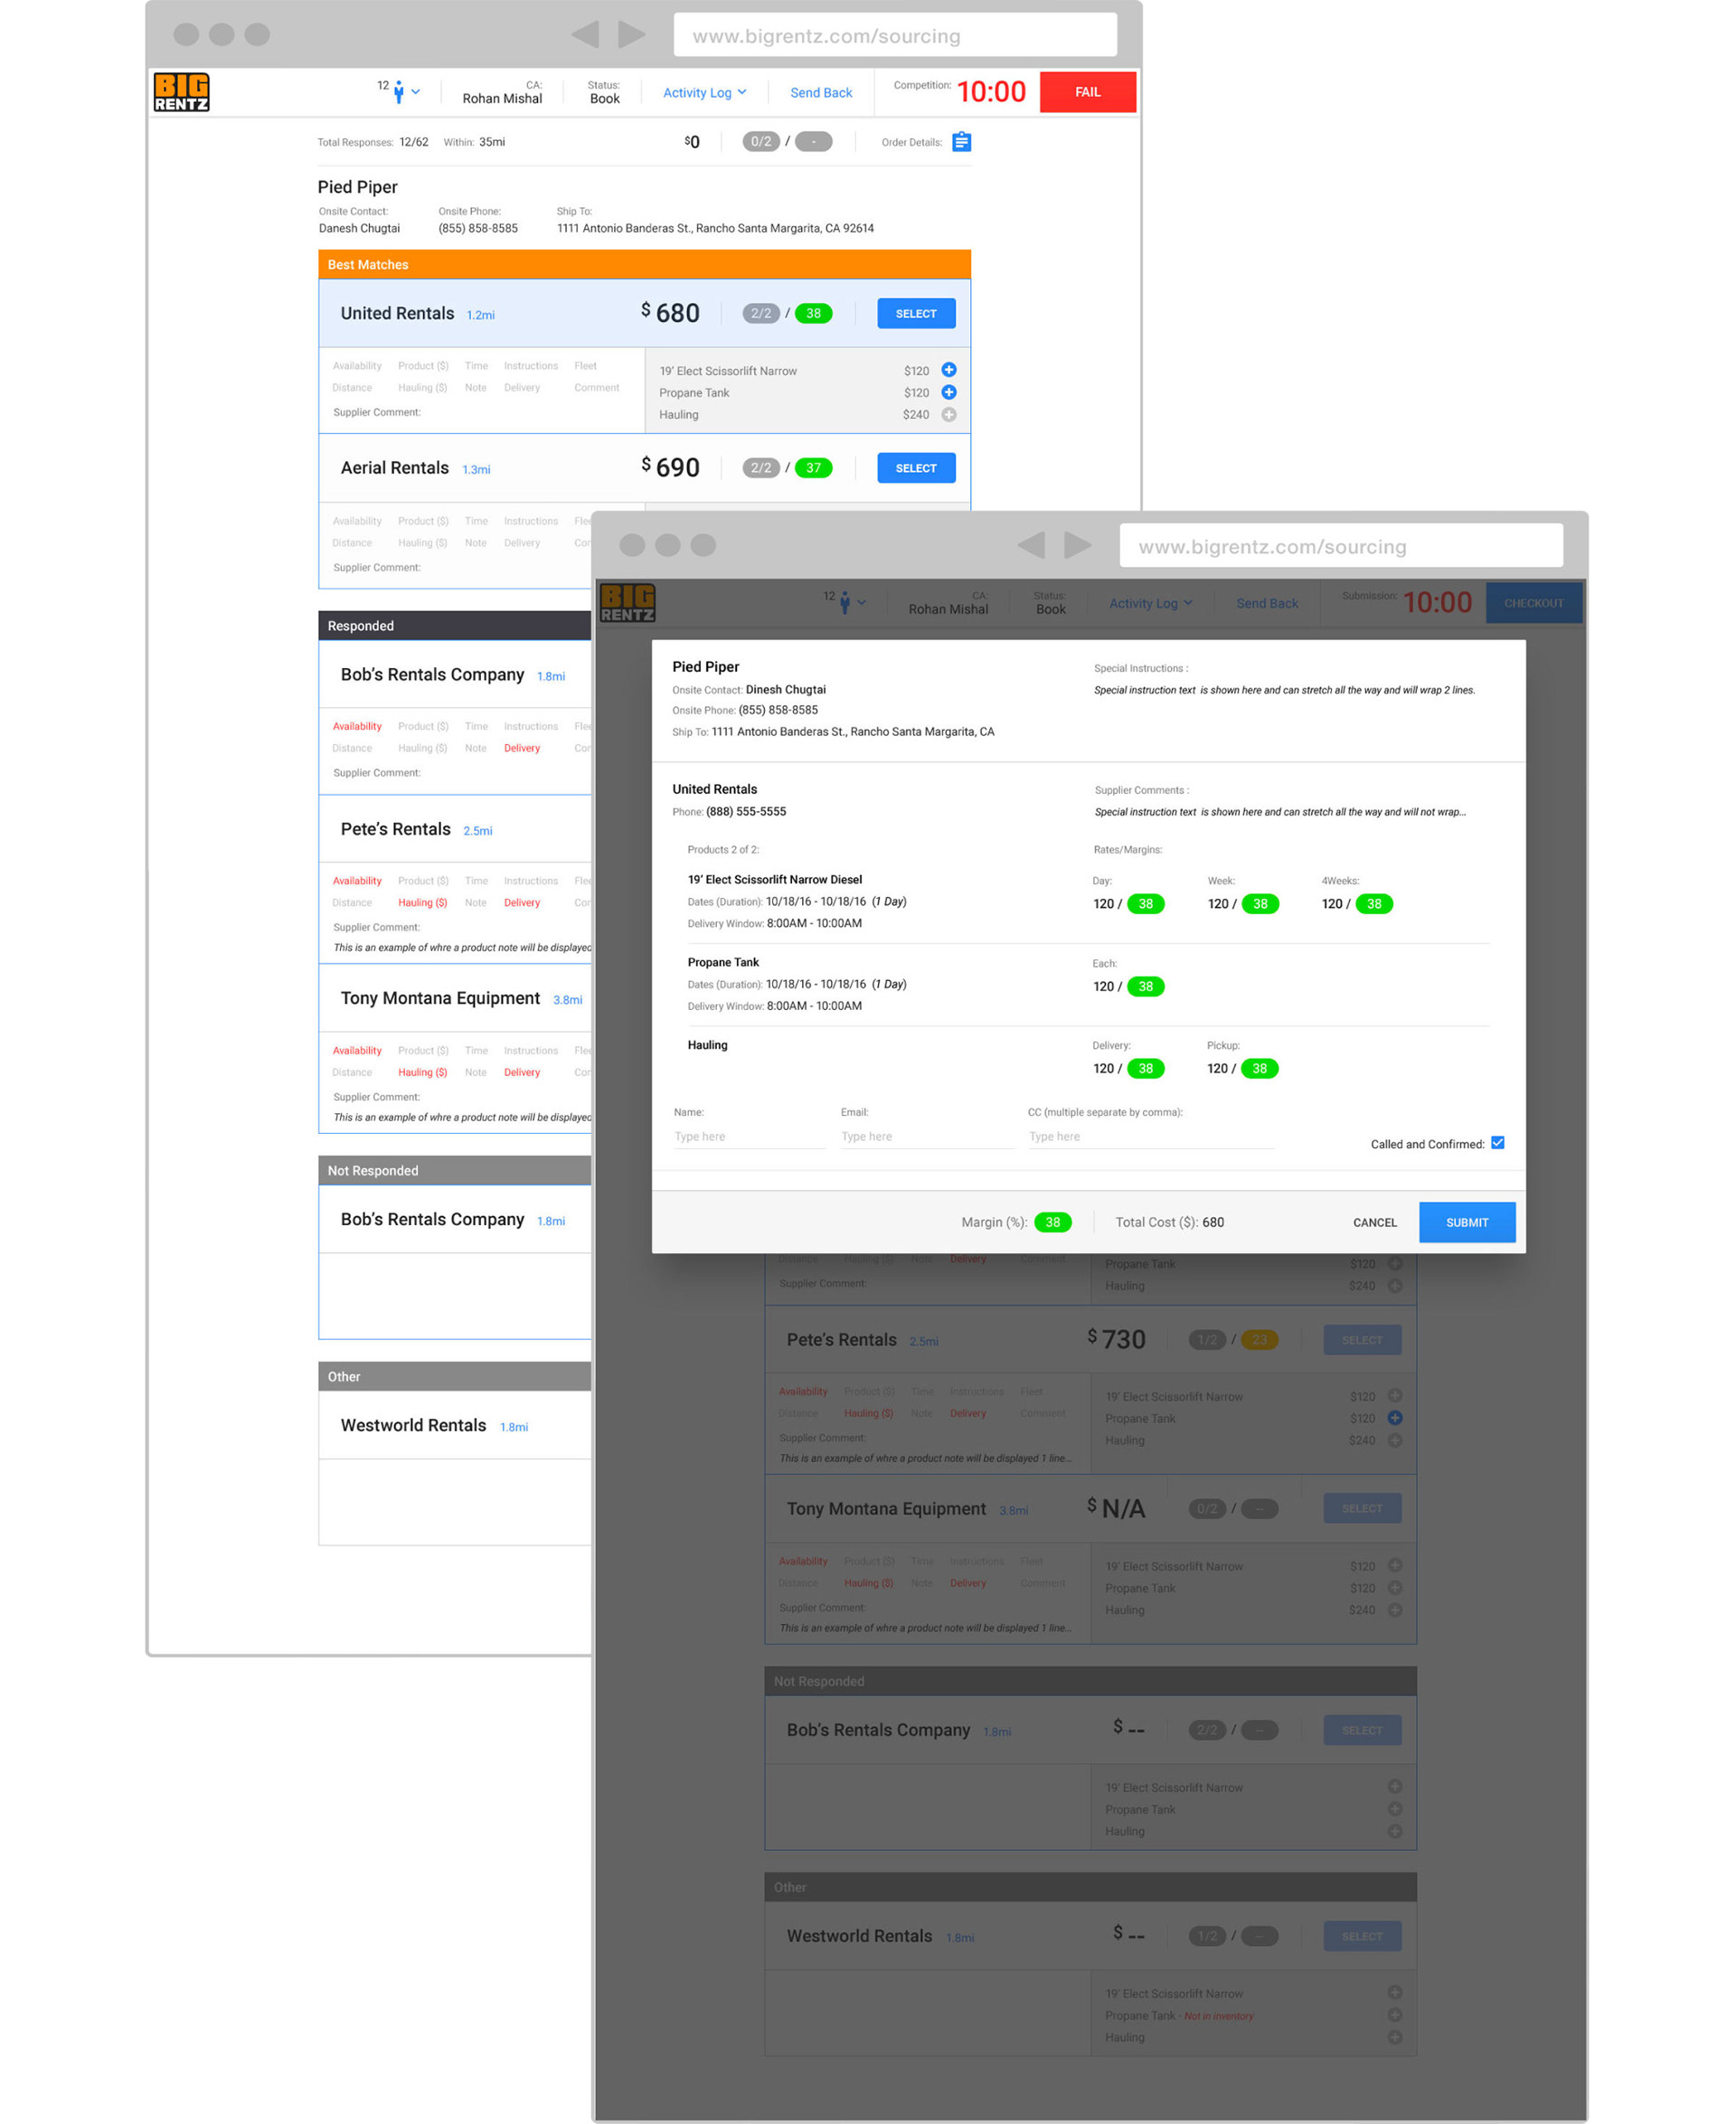The image size is (1736, 2124).
Task: Click the Each rate 38 badge for Propane Tank
Action: [x=1145, y=986]
